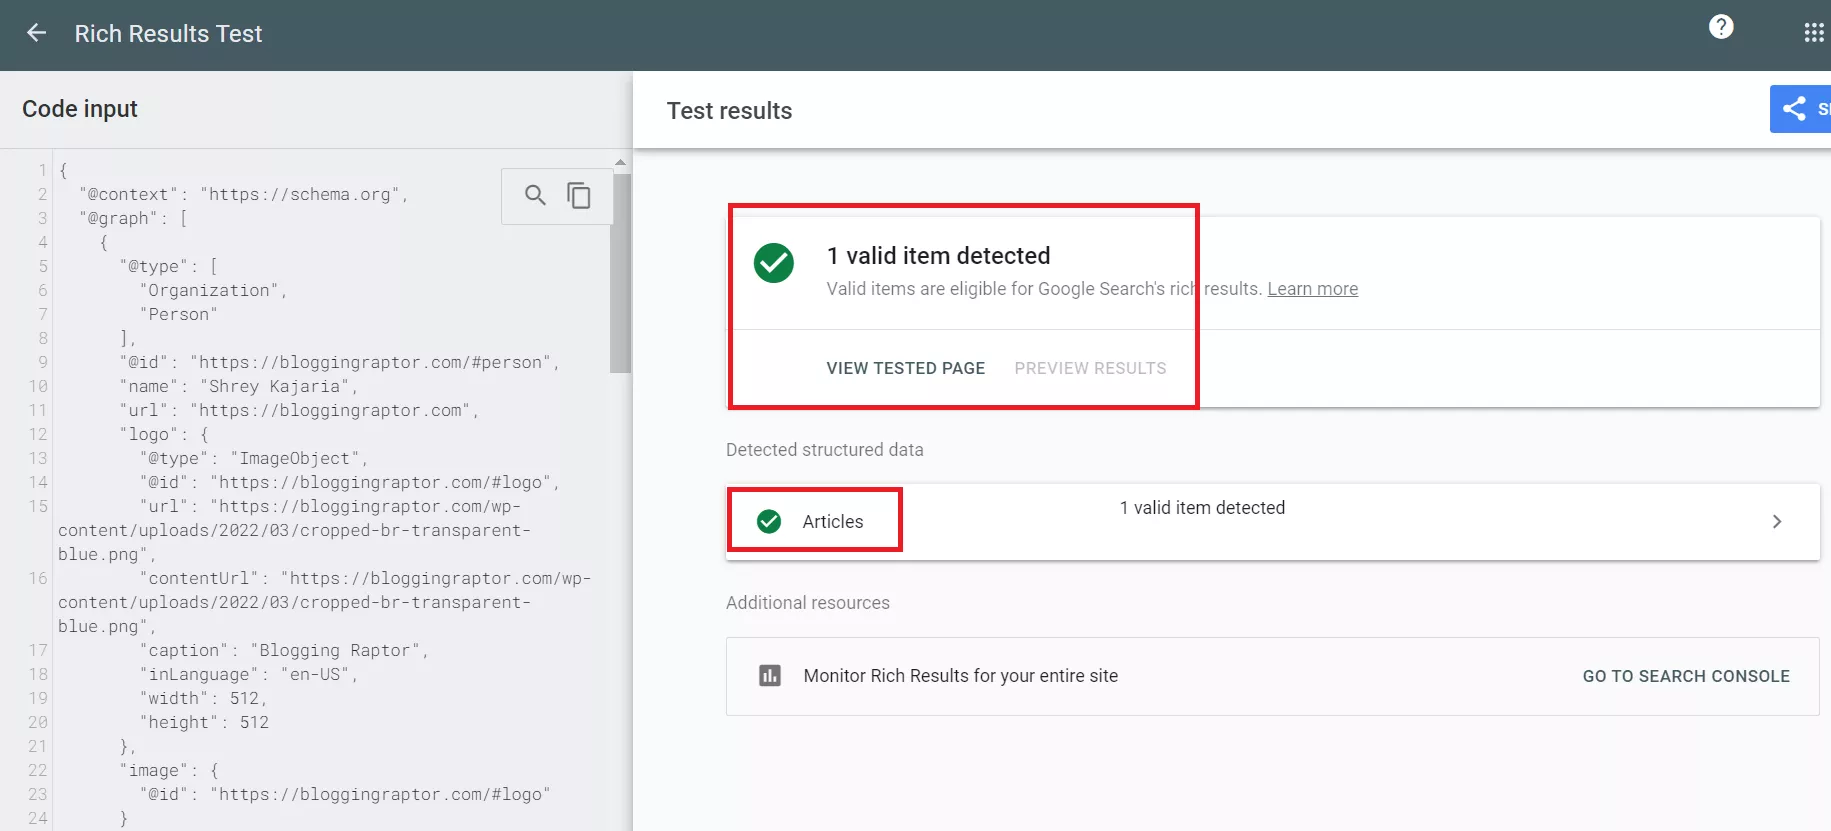Click the "Person" line in code
The width and height of the screenshot is (1831, 831).
[178, 314]
